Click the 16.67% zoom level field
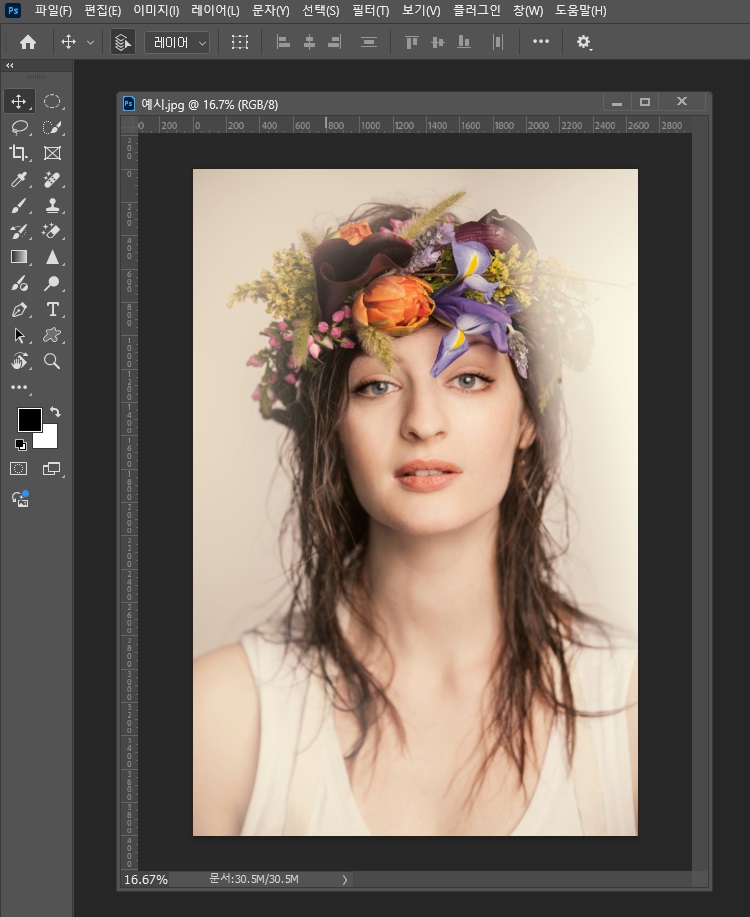Image resolution: width=750 pixels, height=917 pixels. click(145, 880)
